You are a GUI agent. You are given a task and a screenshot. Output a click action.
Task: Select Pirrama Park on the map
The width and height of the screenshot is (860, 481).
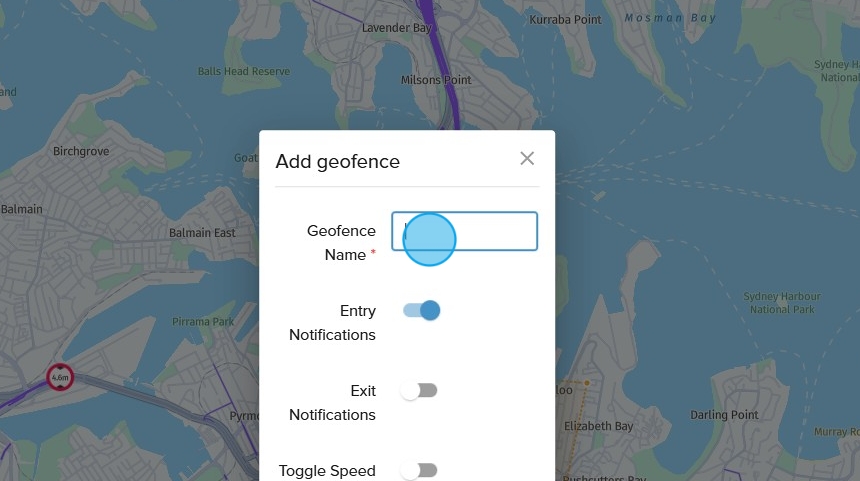(202, 322)
